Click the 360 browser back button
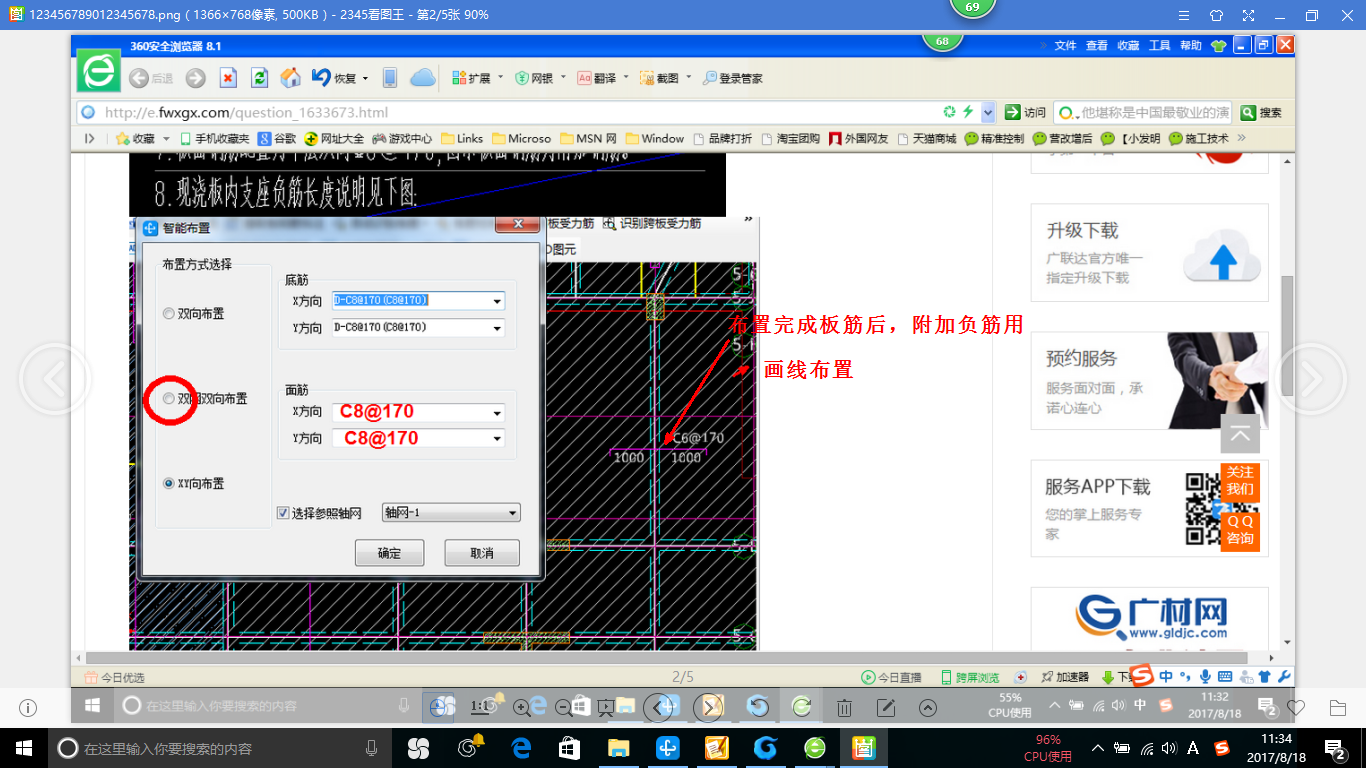The height and width of the screenshot is (768, 1366). tap(150, 78)
